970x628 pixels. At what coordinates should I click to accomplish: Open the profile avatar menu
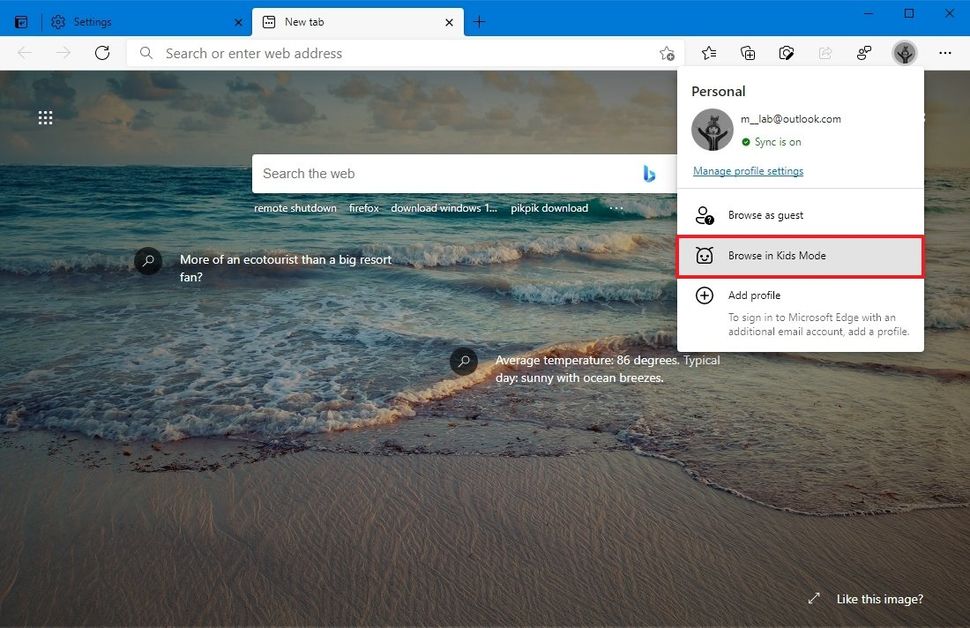click(904, 53)
